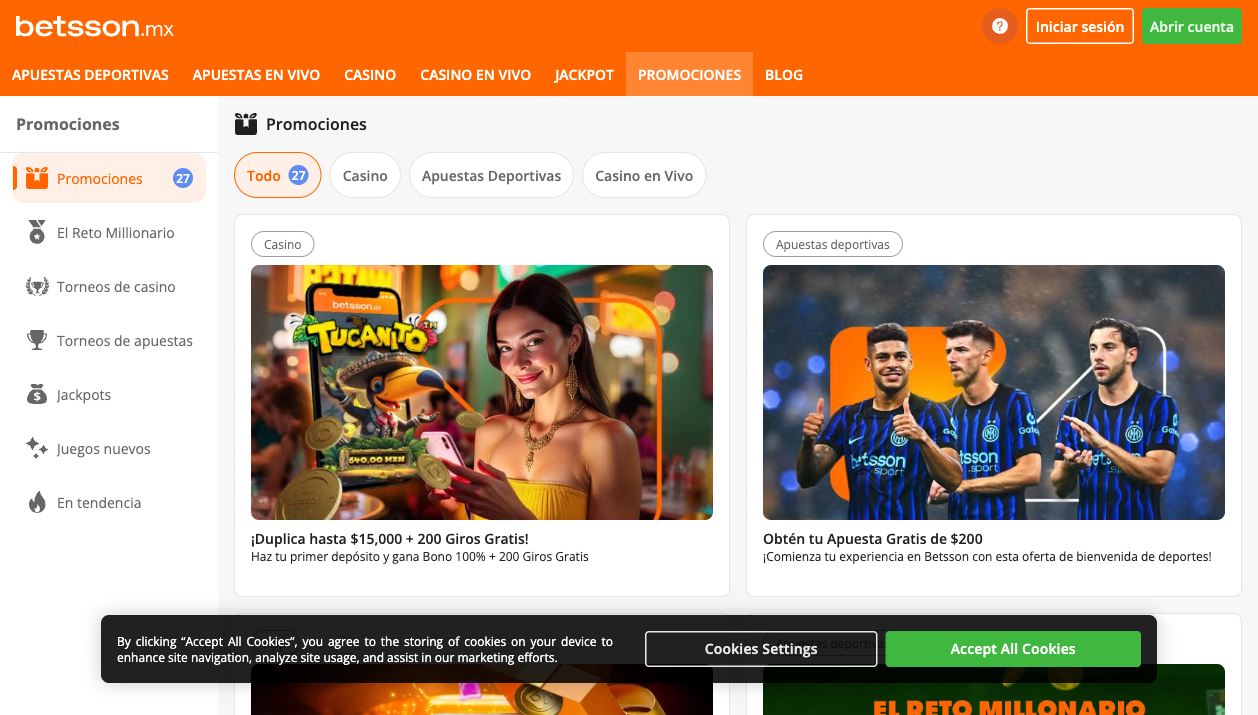Click the money bag Jackpots icon
Image resolution: width=1258 pixels, height=715 pixels.
[x=37, y=394]
